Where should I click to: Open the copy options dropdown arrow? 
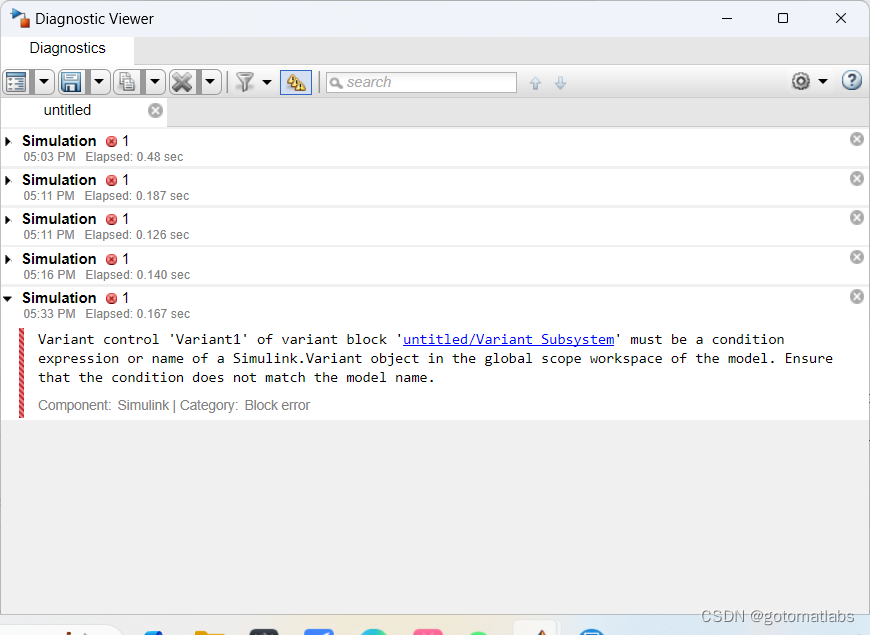tap(155, 83)
